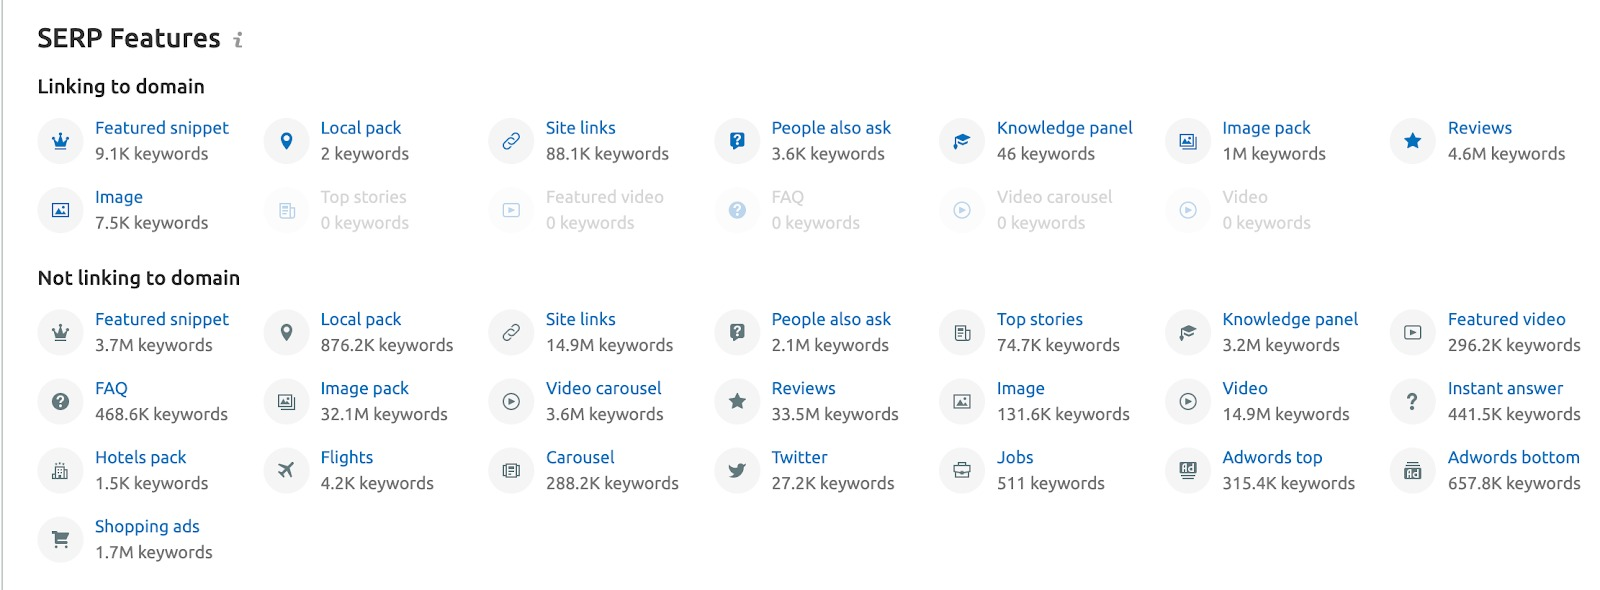
Task: Open Video carousel with 3.6M keywords
Action: click(603, 388)
